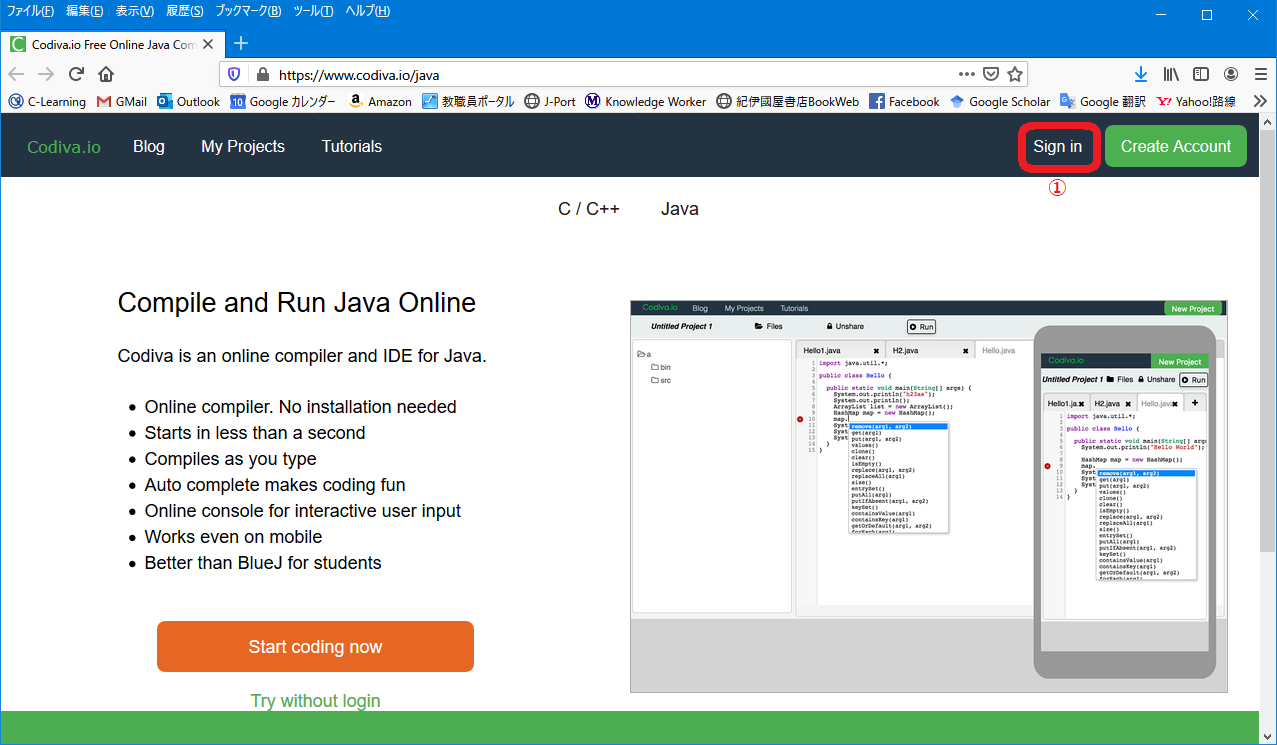Open the Firefox account icon
Screen dimensions: 1277x745
tap(1231, 74)
